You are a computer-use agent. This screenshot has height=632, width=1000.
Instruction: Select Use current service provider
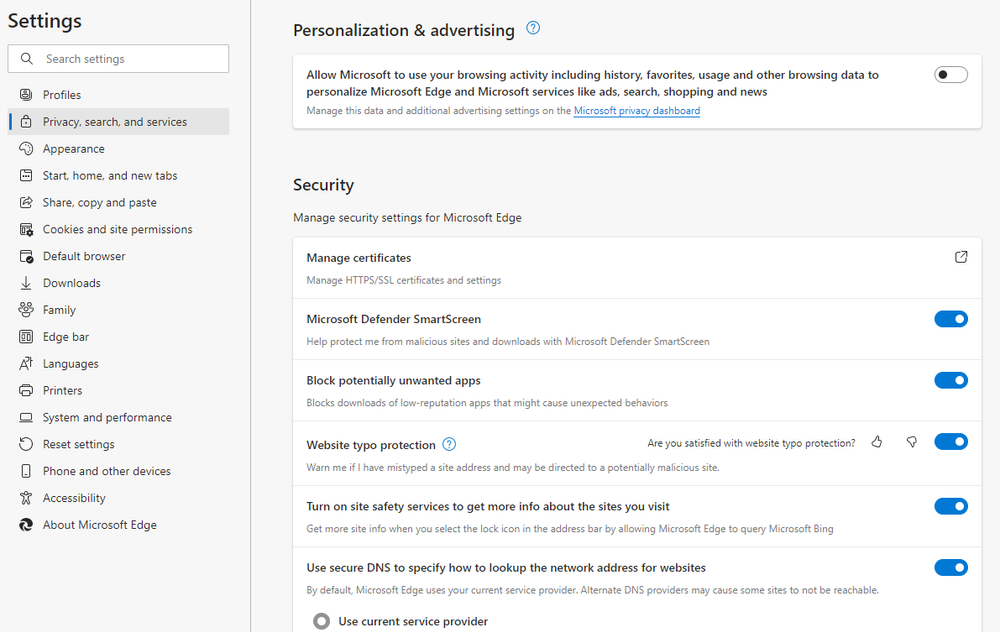pyautogui.click(x=321, y=620)
